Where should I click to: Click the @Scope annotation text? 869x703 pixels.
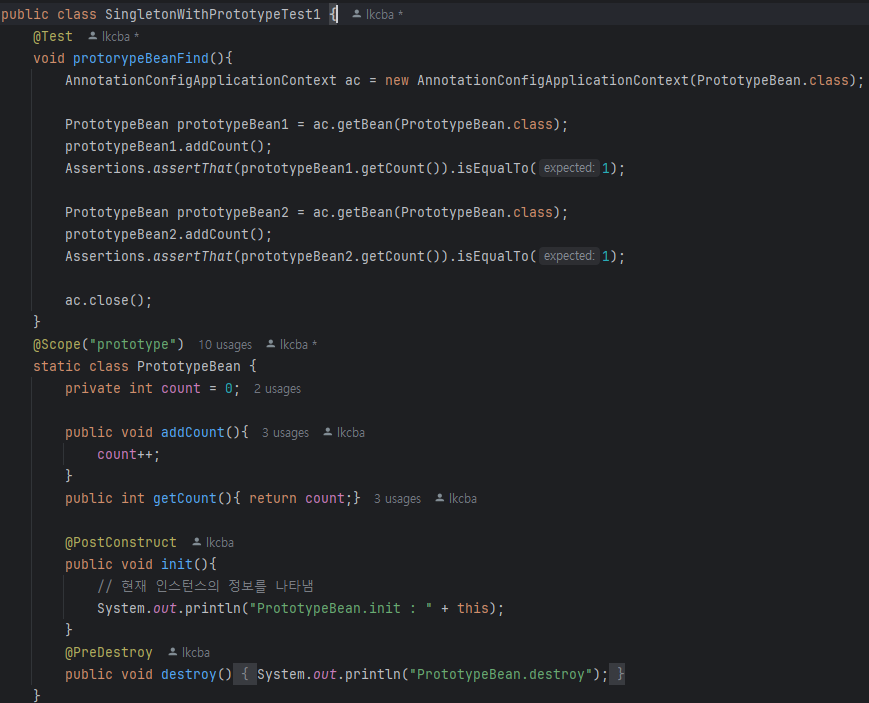click(57, 344)
